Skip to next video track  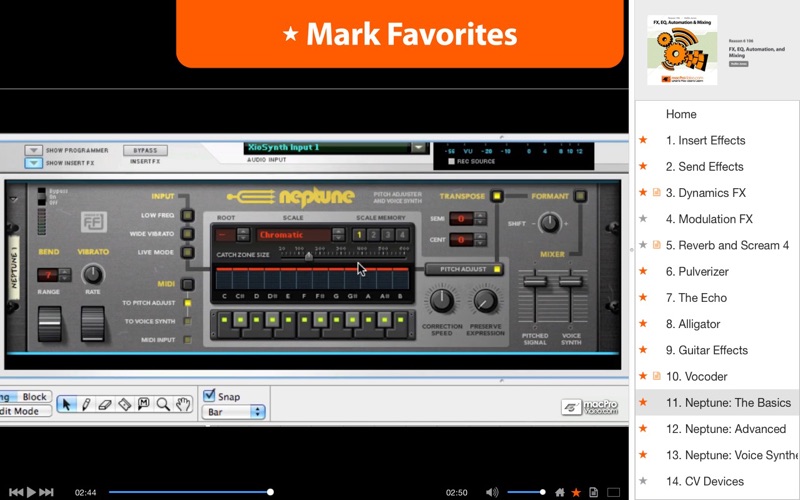click(46, 492)
